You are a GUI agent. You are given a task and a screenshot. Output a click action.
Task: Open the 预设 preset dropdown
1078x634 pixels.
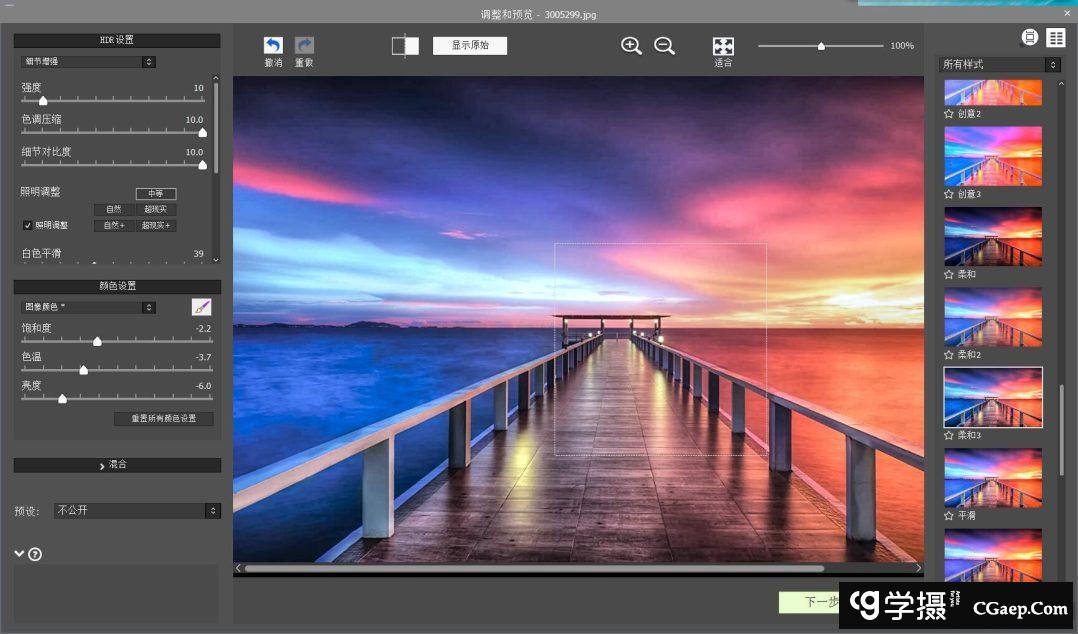pos(137,511)
